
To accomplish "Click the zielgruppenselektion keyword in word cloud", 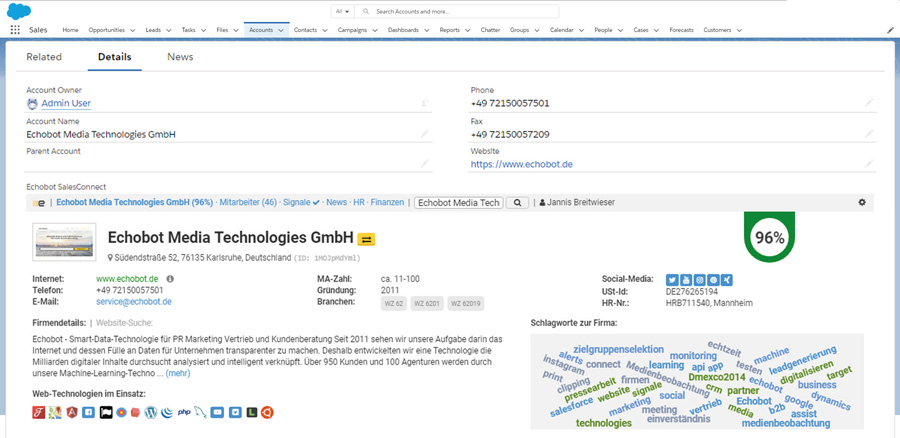I will [x=618, y=349].
